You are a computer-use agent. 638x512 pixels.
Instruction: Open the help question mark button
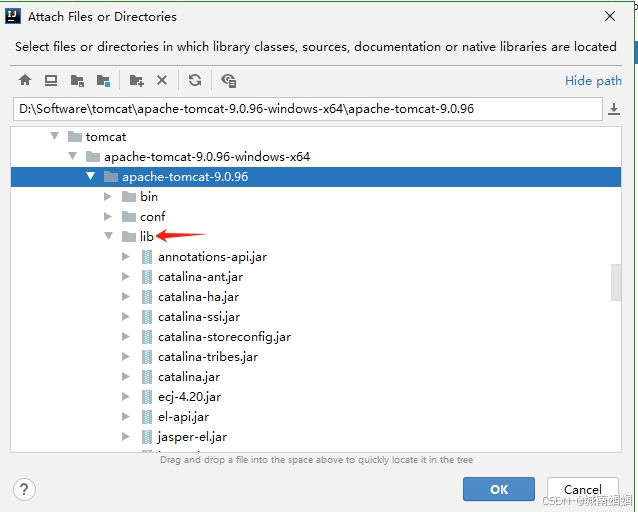24,489
